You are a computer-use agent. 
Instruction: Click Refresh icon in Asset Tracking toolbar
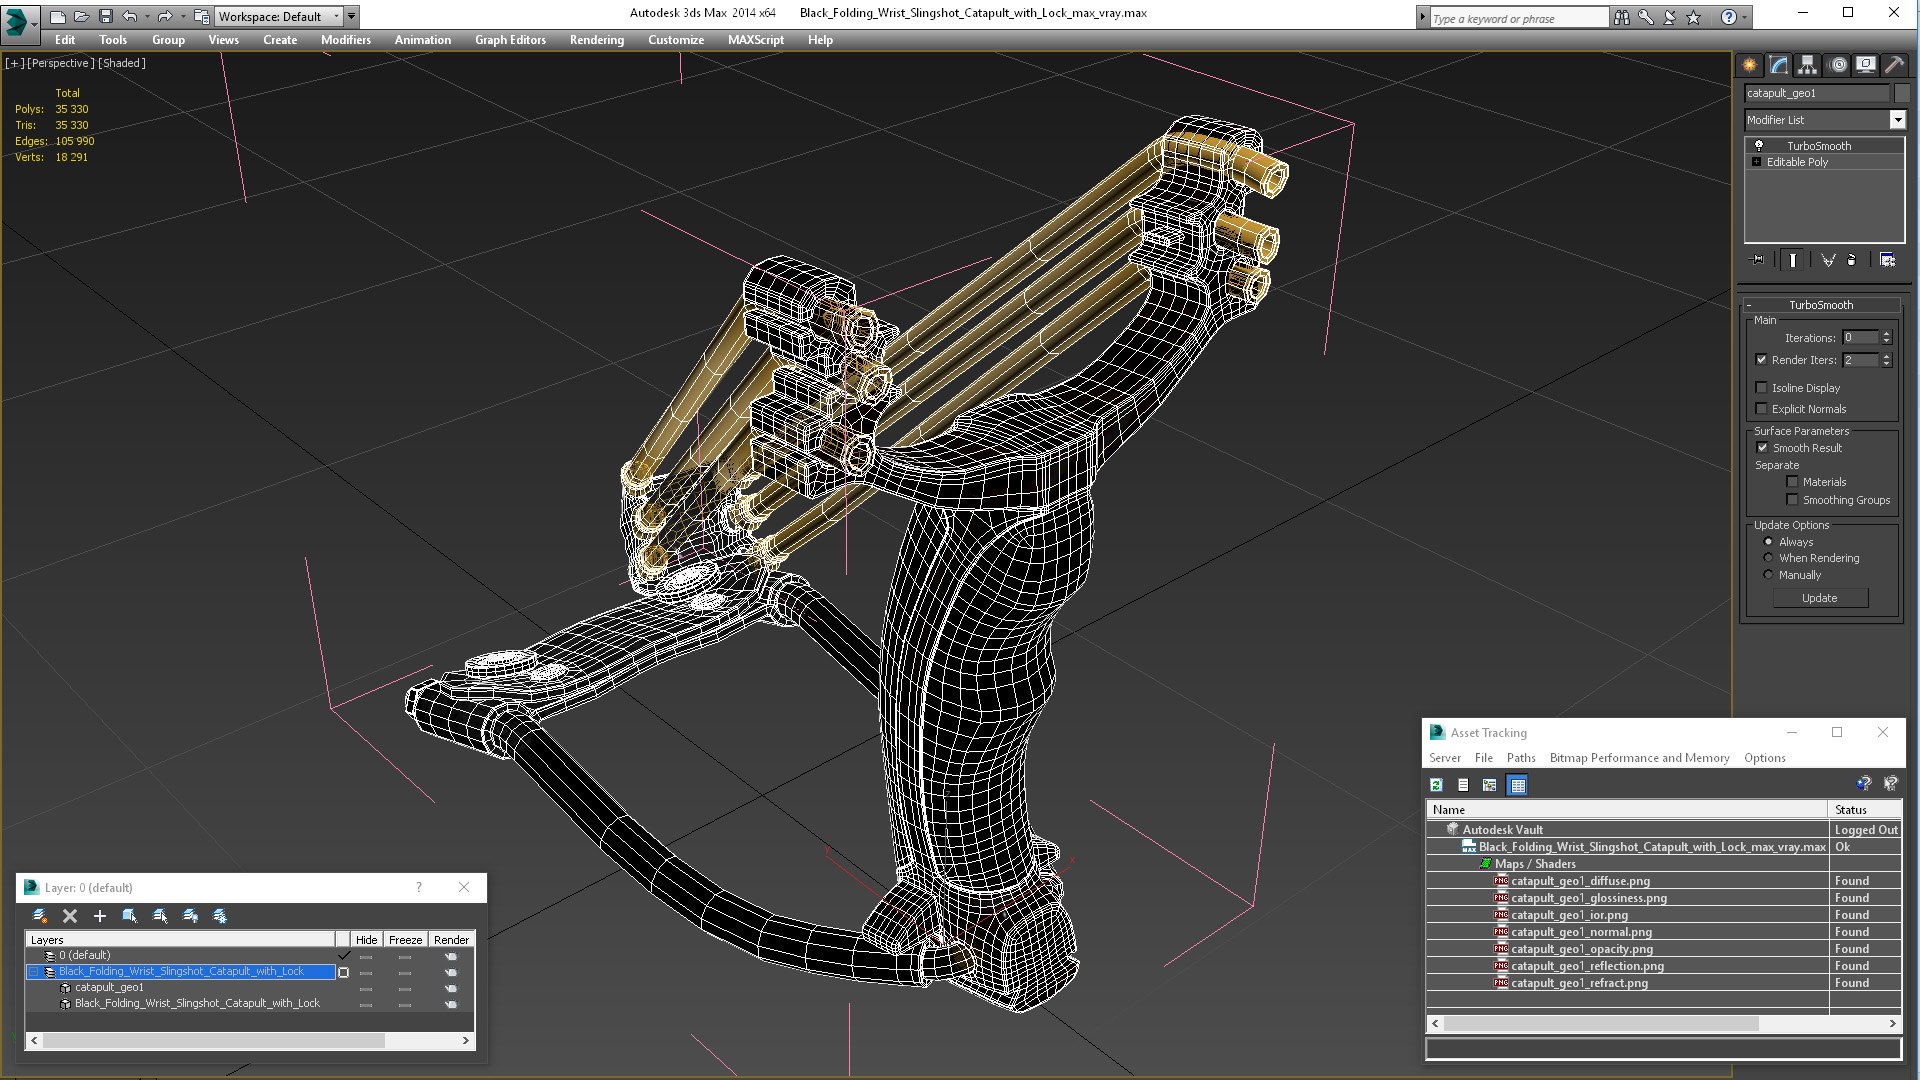click(1436, 785)
